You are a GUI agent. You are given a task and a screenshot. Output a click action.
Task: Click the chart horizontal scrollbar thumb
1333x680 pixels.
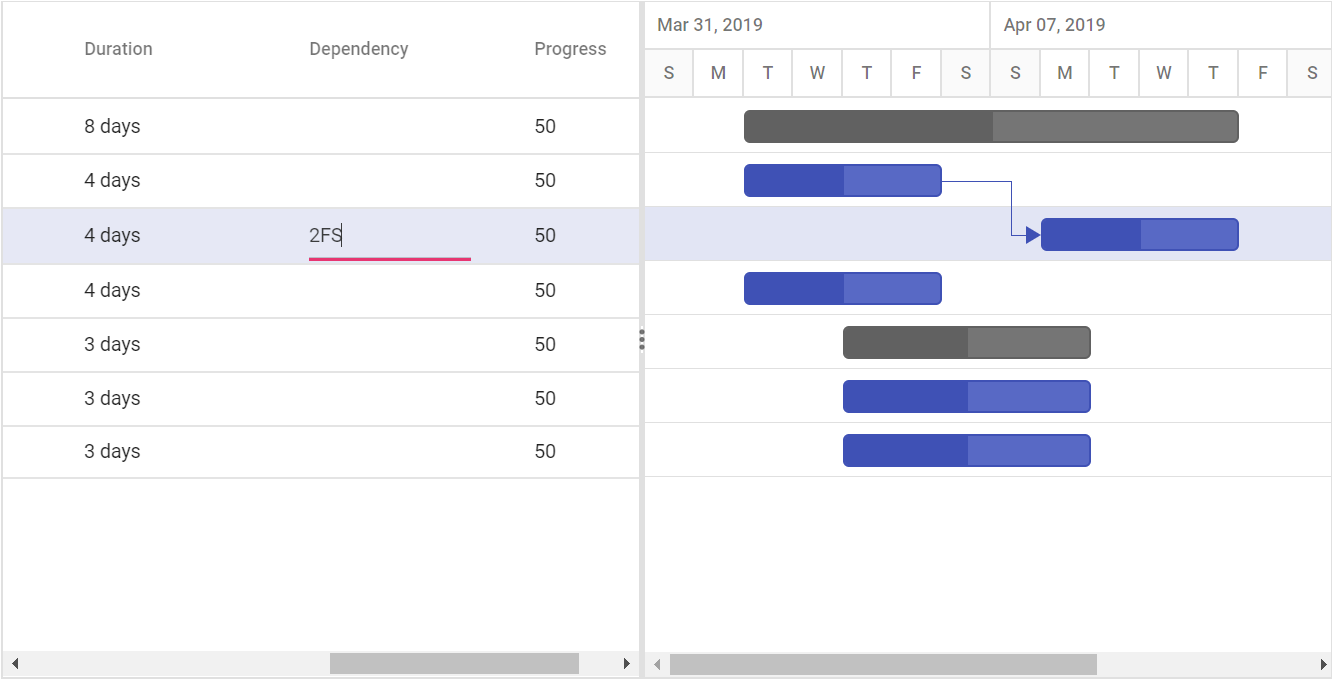[x=883, y=664]
